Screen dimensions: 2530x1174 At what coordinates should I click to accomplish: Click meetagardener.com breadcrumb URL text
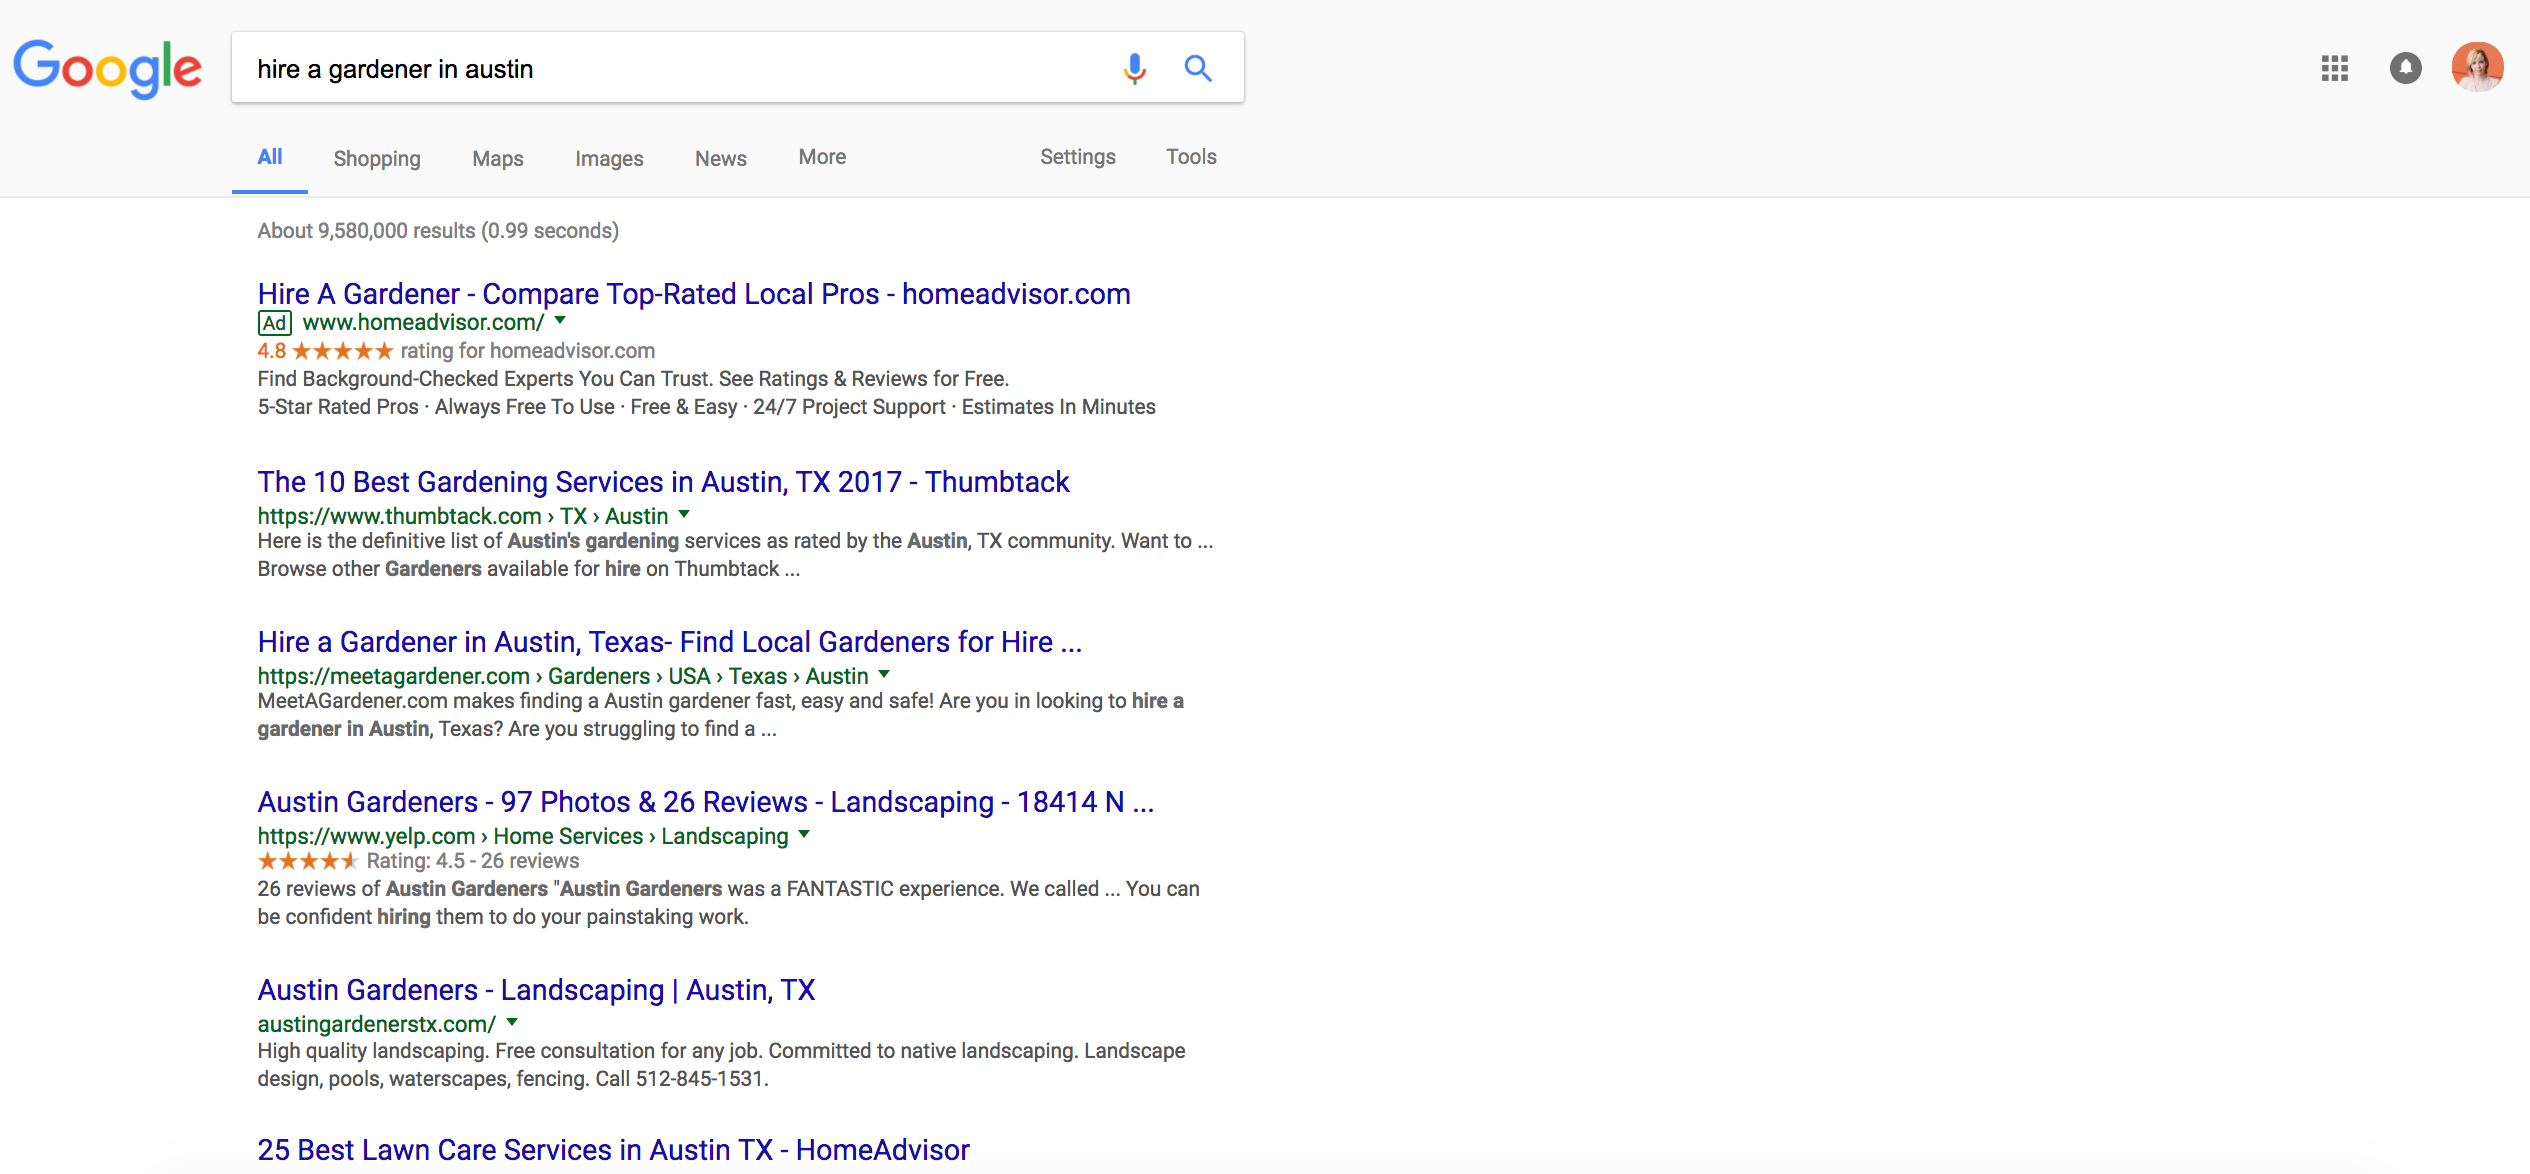click(x=563, y=676)
